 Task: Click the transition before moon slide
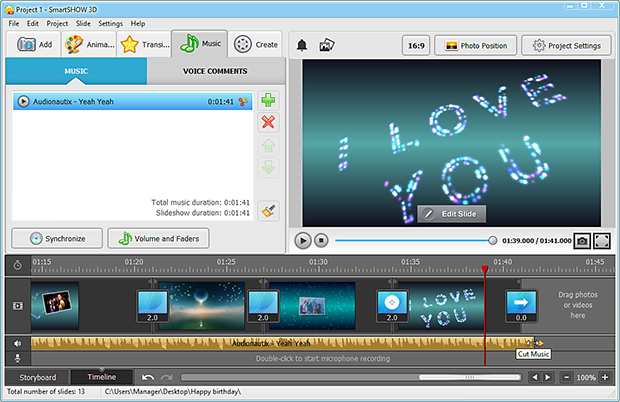(153, 306)
